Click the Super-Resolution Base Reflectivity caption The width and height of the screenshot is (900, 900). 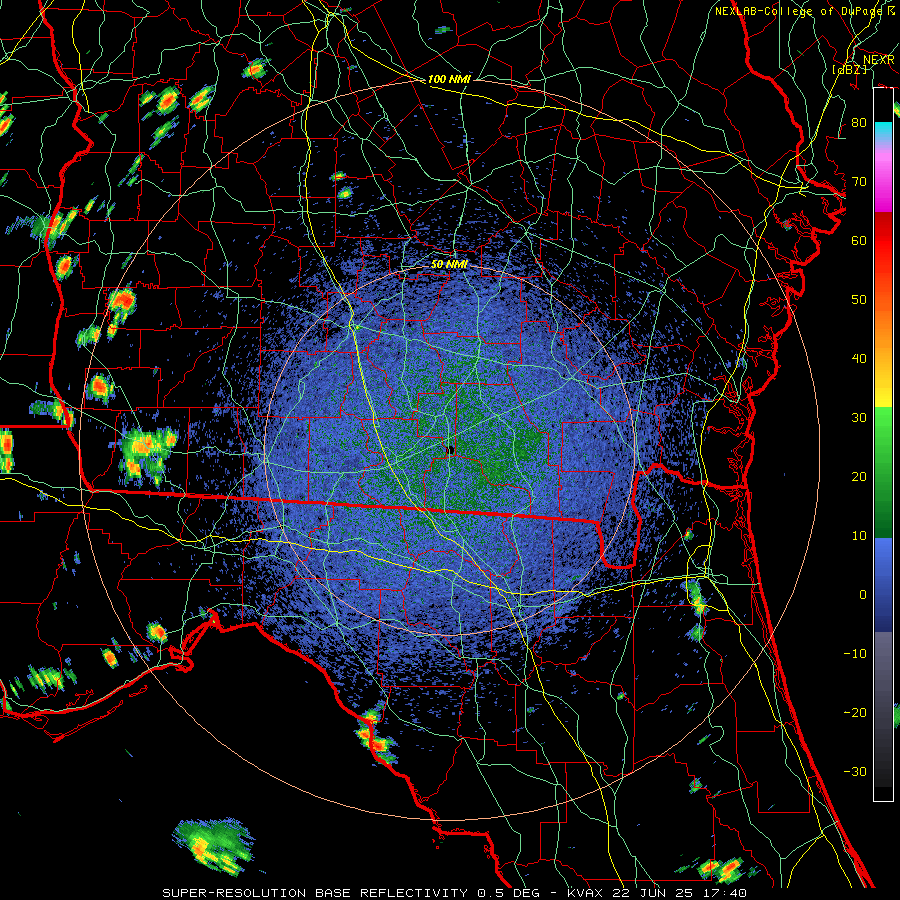[x=455, y=893]
